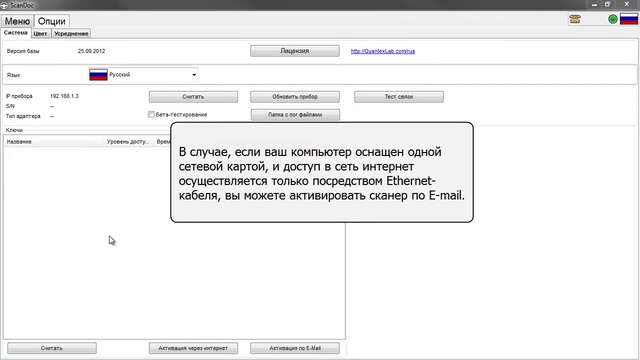This screenshot has width=640, height=360.
Task: Click the database version date 25.09.2012
Action: (x=91, y=51)
